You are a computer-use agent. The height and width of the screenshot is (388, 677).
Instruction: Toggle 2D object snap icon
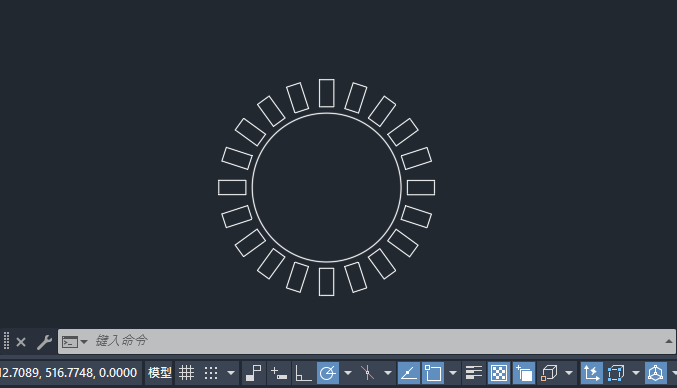coord(433,373)
